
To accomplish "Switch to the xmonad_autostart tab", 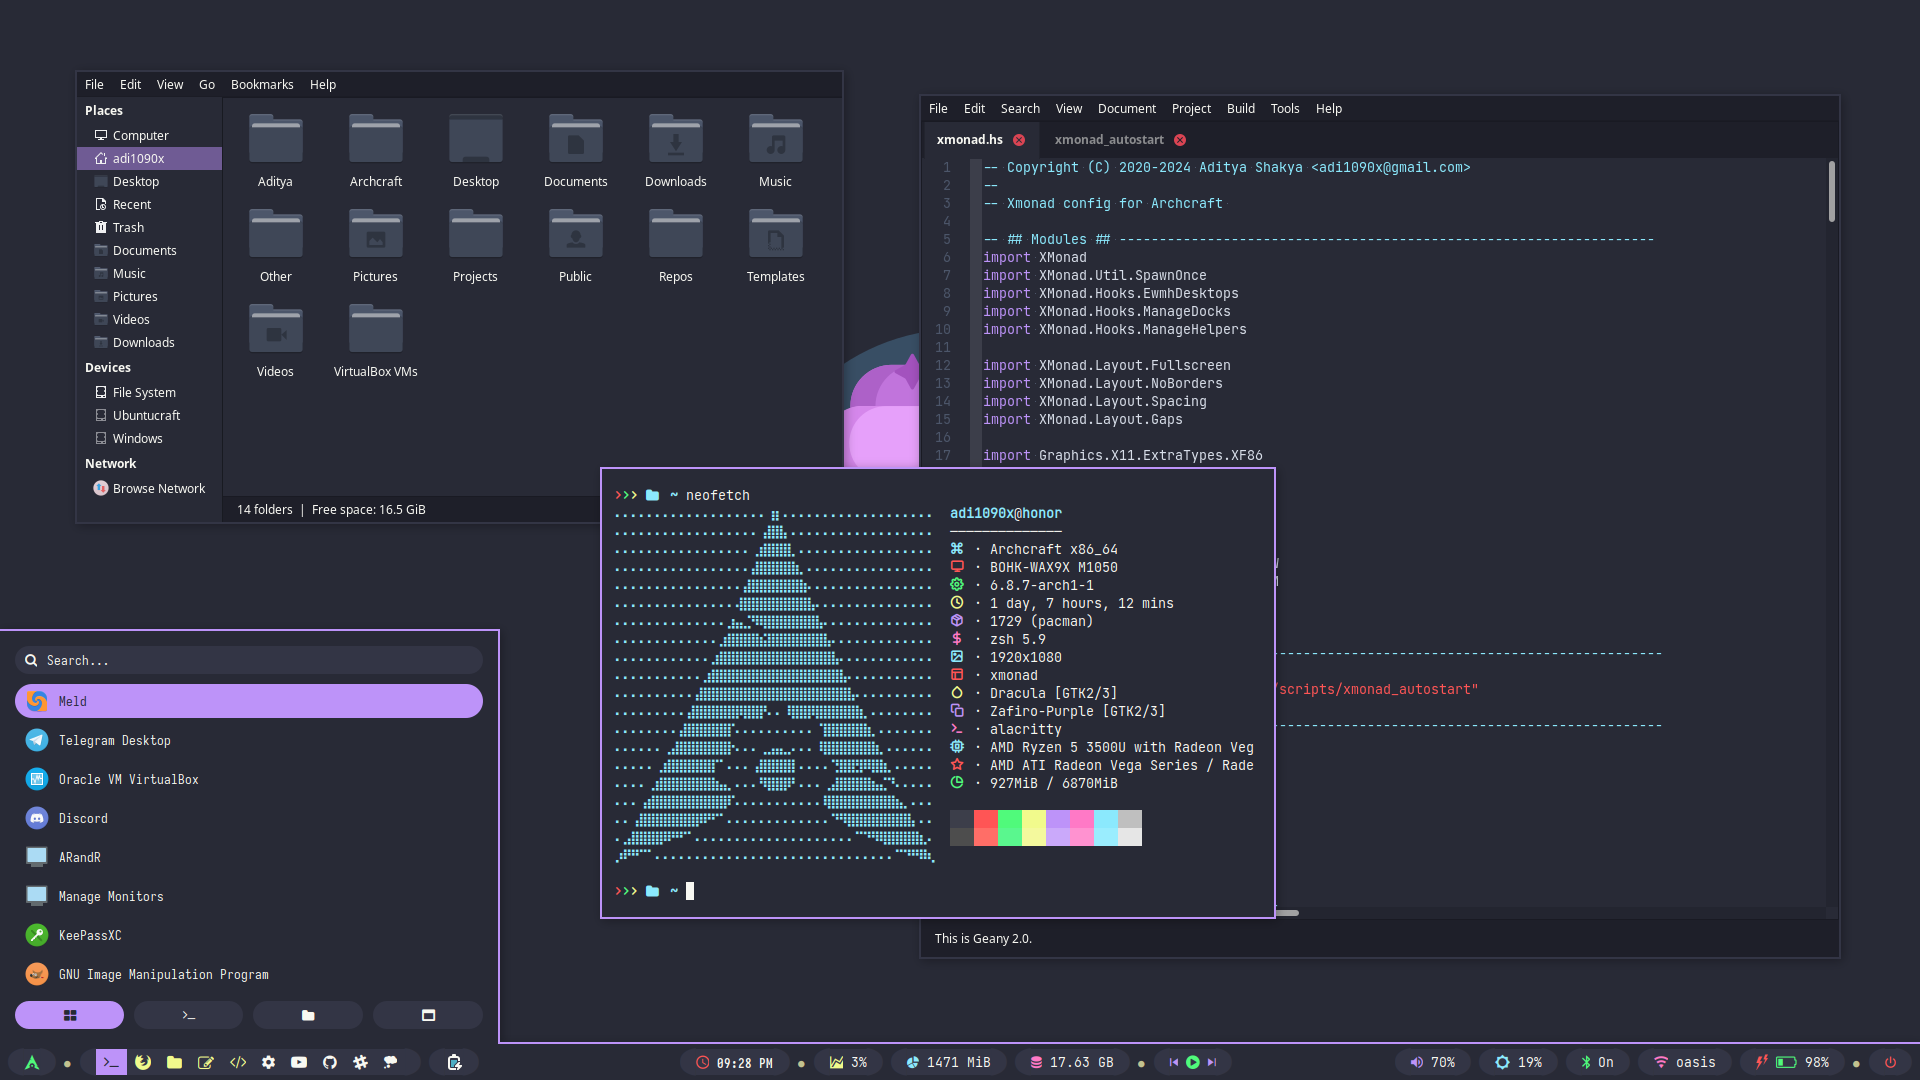I will point(1108,140).
